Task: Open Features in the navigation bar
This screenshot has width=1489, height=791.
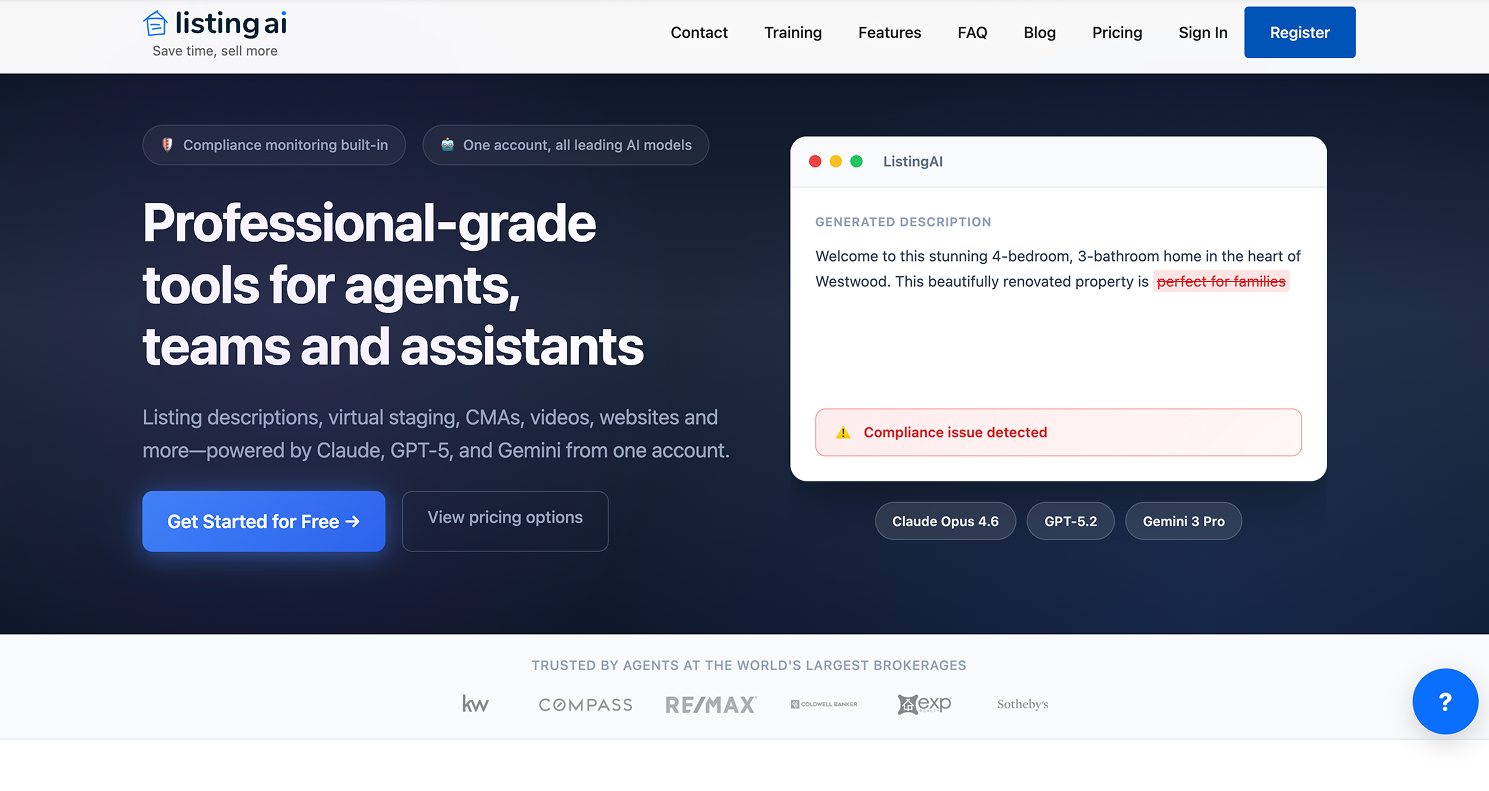Action: 890,32
